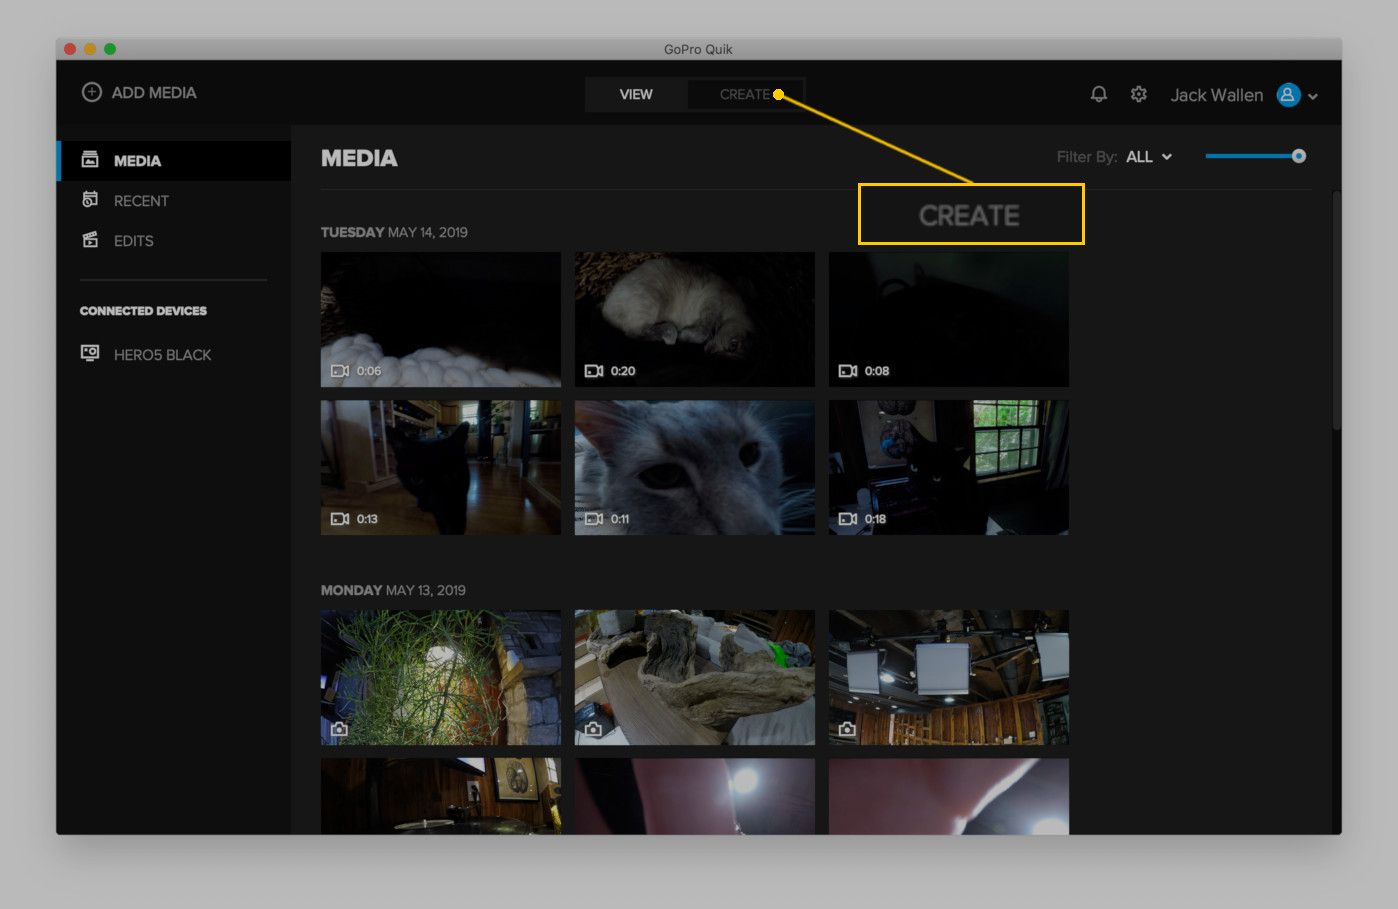Click video icon on 0:06 clip
Image resolution: width=1398 pixels, height=909 pixels.
[x=340, y=371]
